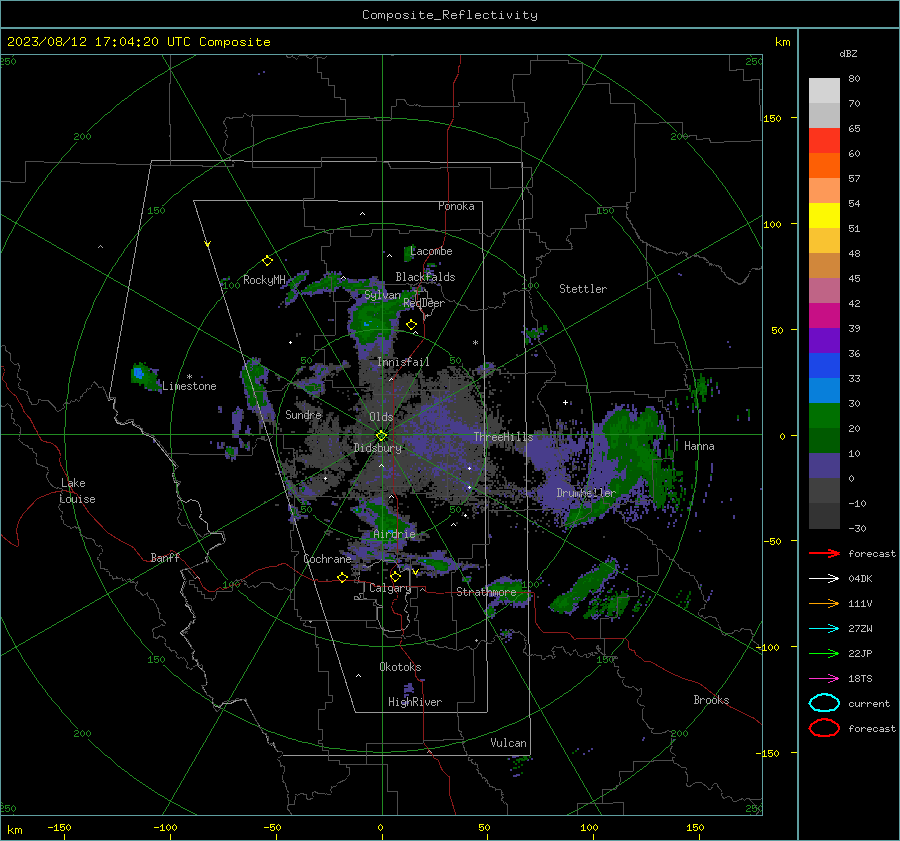Select the purple 39 dBZ legend swatch
The width and height of the screenshot is (900, 841).
click(824, 341)
